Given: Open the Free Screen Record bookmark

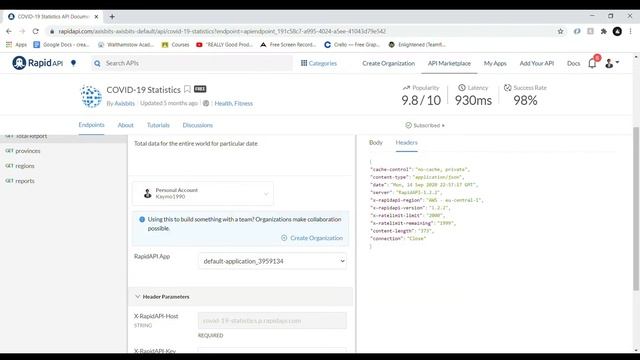Looking at the screenshot, I should 288,44.
